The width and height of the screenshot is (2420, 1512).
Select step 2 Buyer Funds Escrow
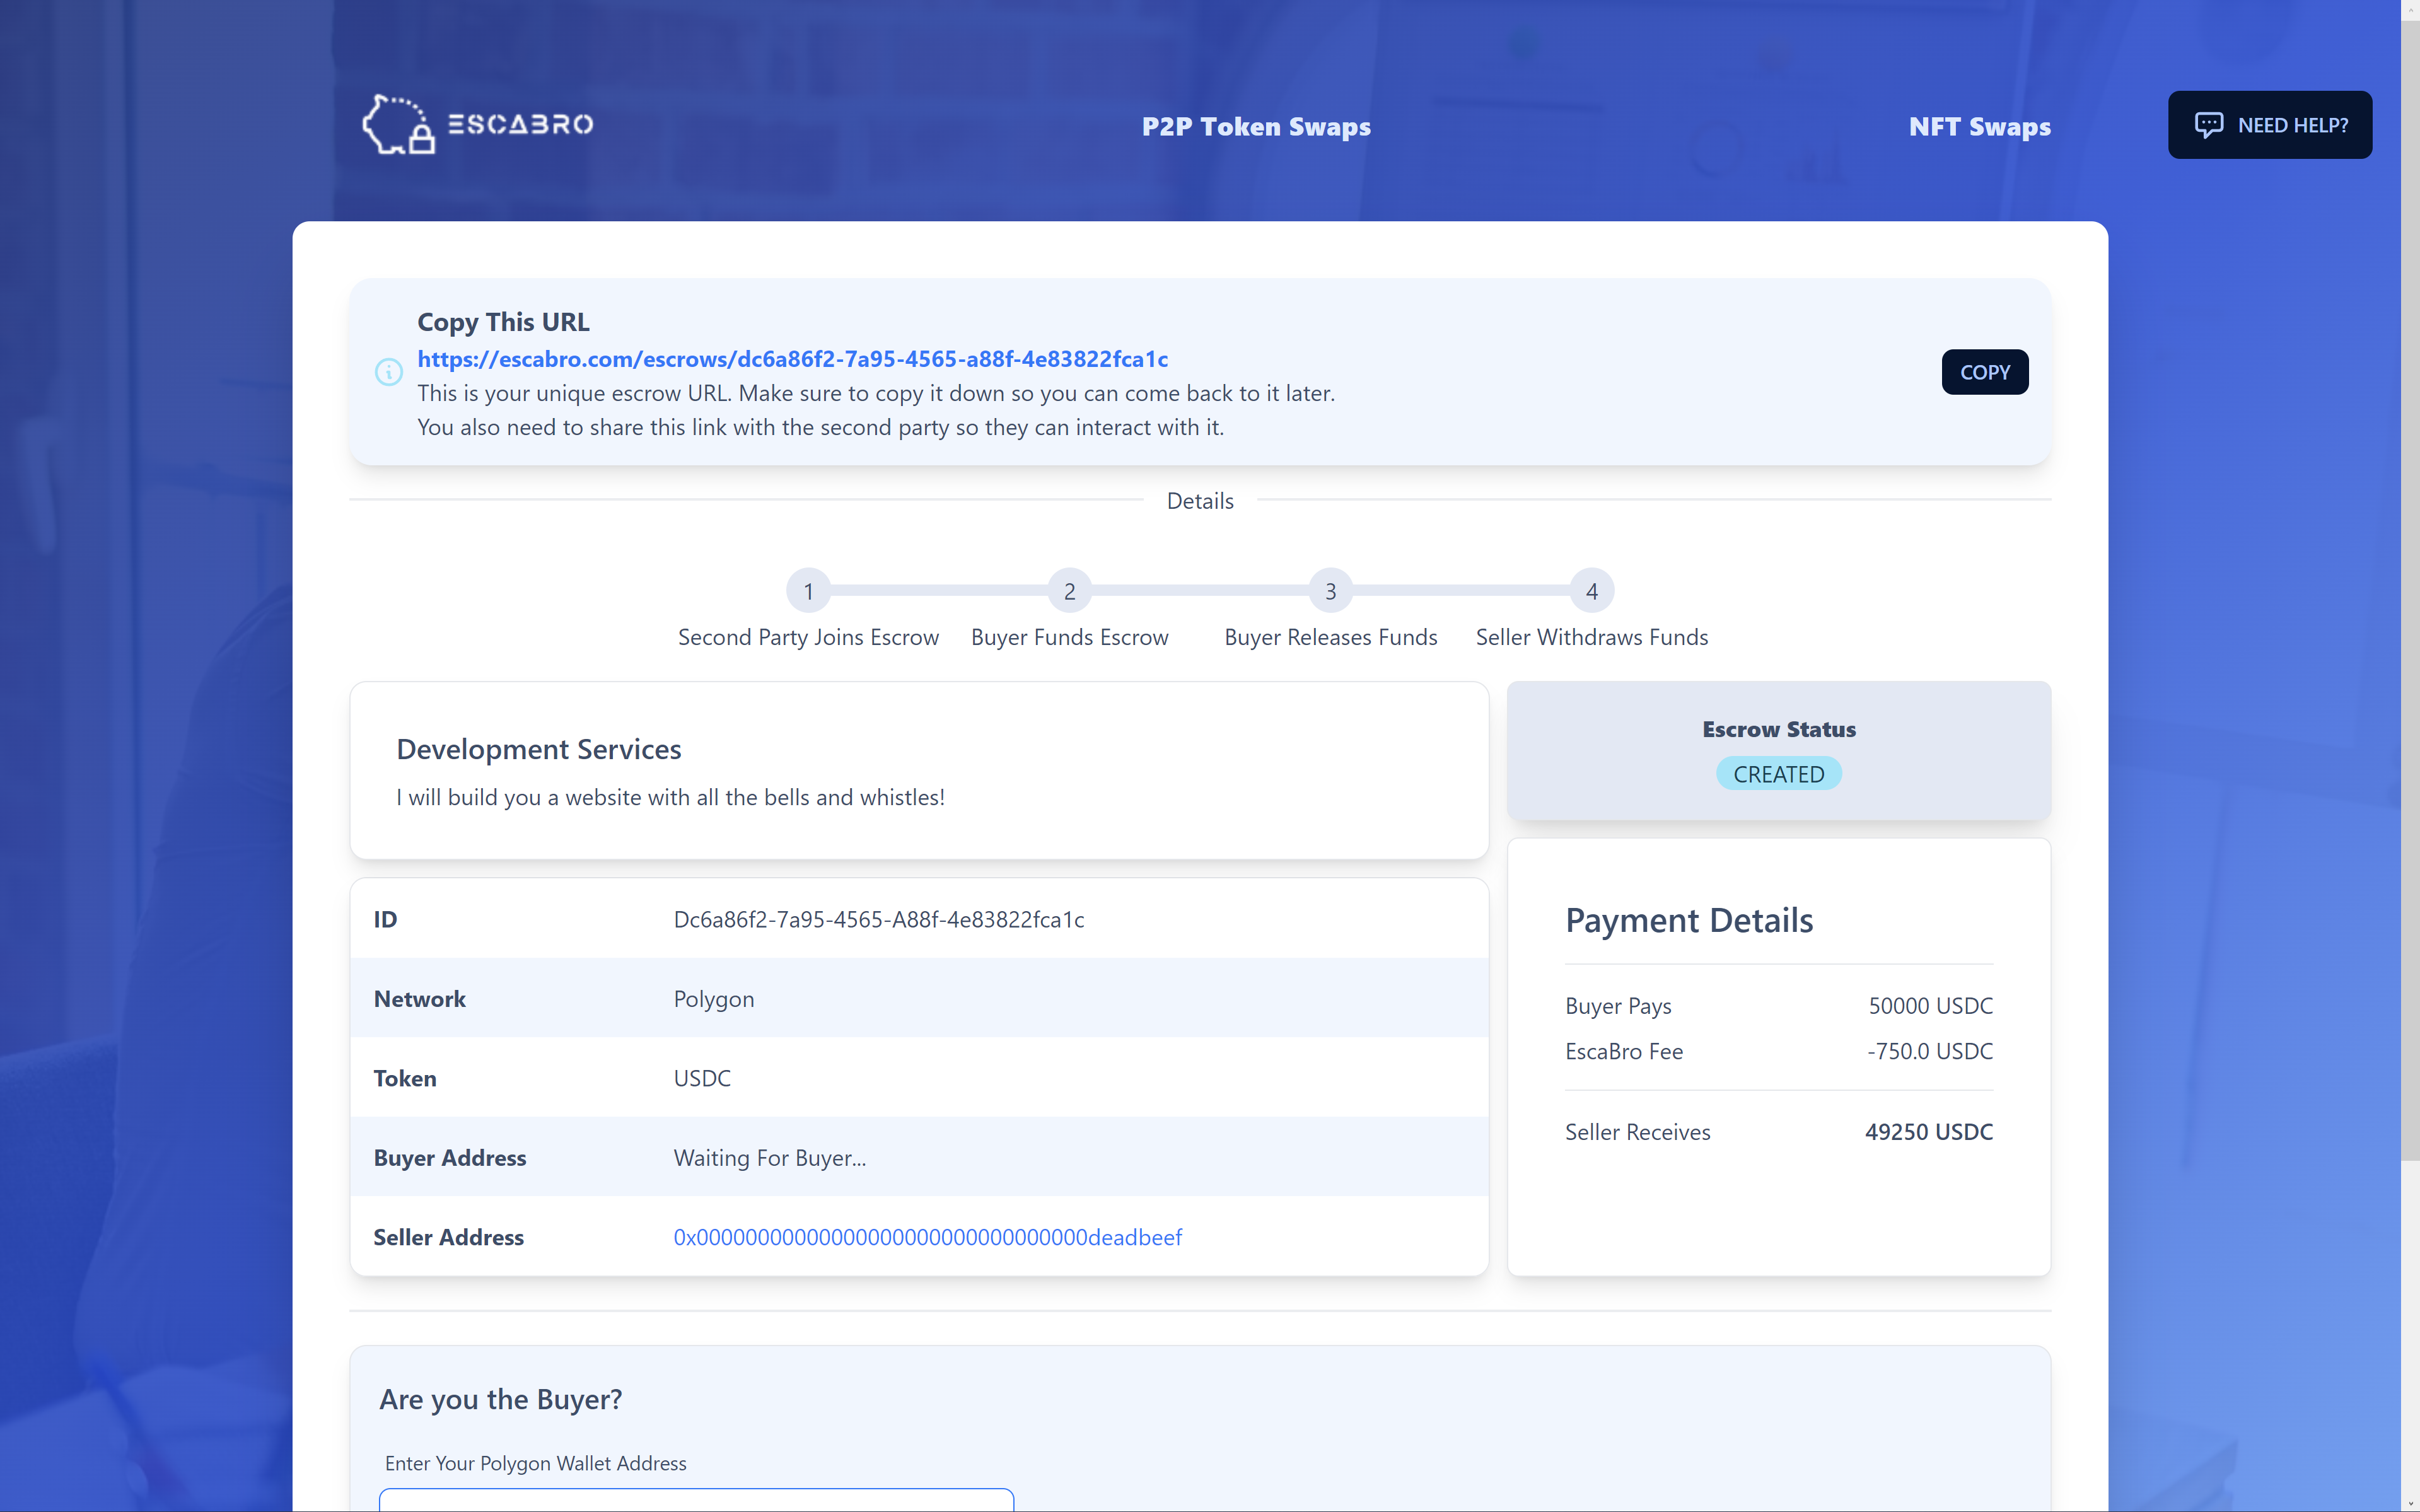point(1069,591)
